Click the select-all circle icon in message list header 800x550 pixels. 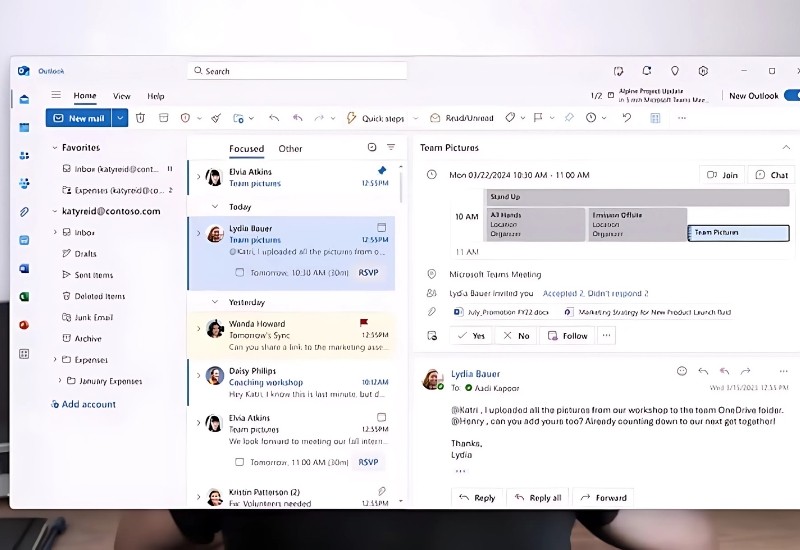372,147
